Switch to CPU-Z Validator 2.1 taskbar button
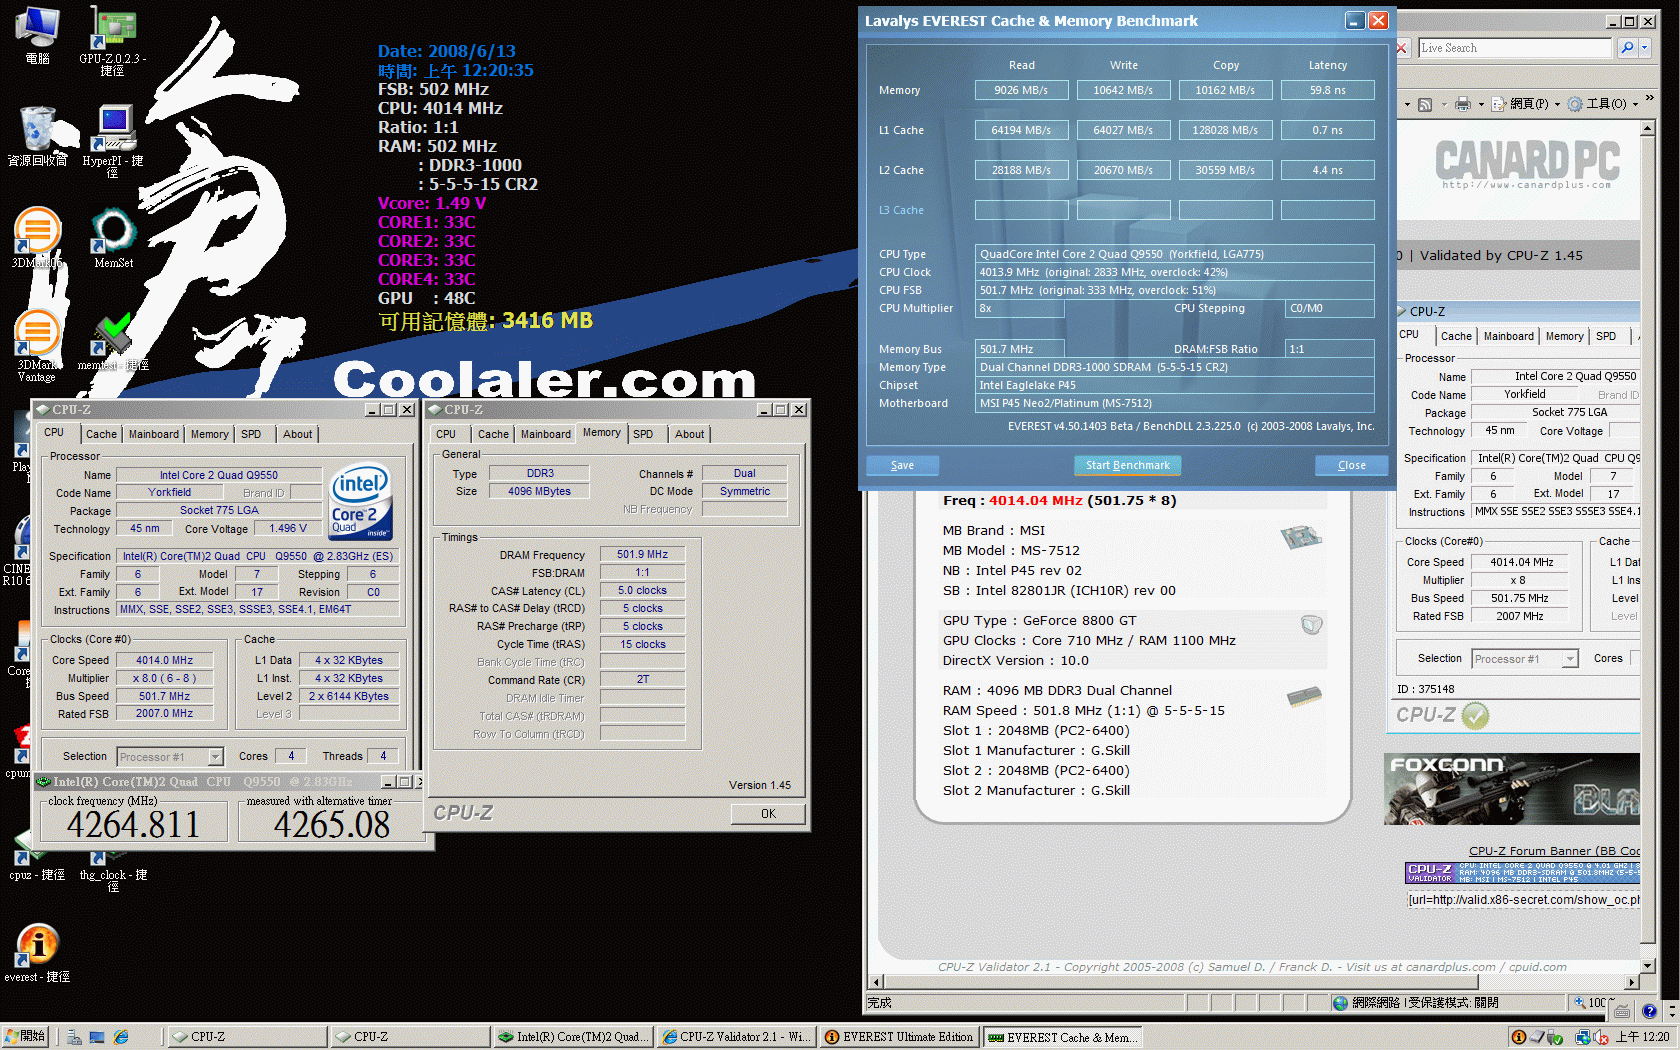 click(x=736, y=1037)
